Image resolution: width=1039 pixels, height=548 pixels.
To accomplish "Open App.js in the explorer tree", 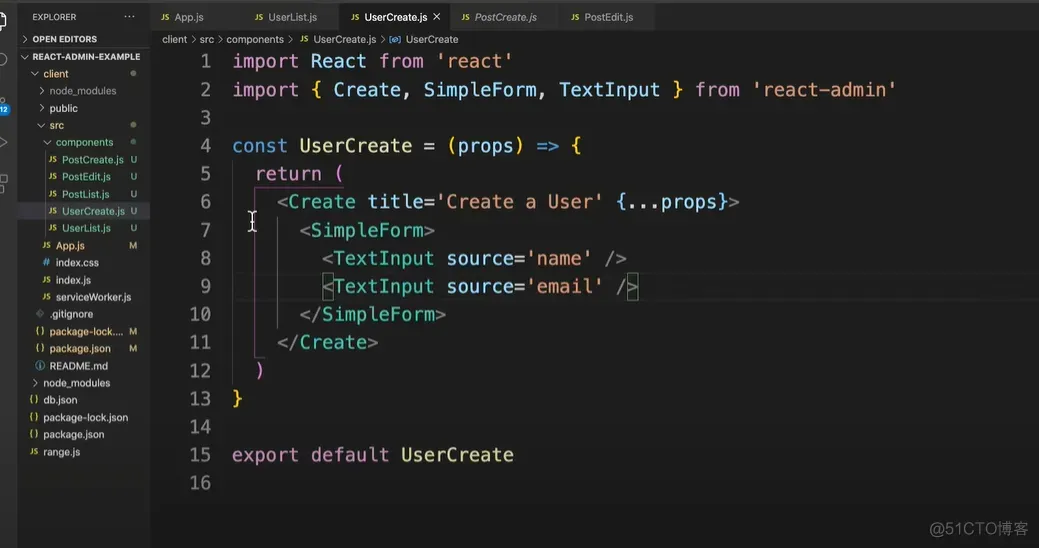I will [70, 246].
